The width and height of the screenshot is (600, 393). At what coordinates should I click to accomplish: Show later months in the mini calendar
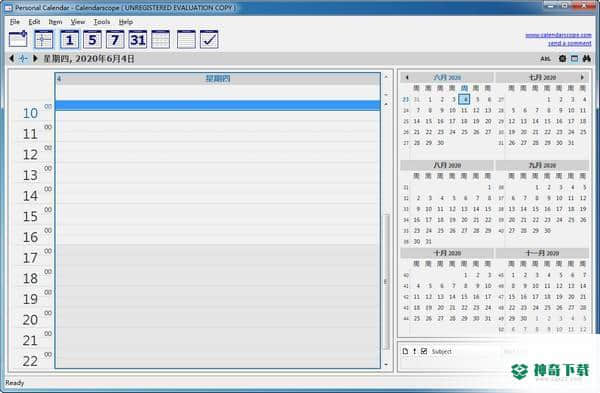click(582, 77)
